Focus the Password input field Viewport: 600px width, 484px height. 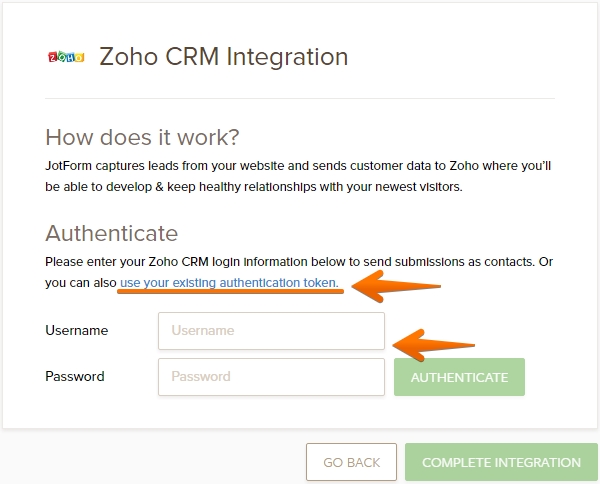[271, 377]
